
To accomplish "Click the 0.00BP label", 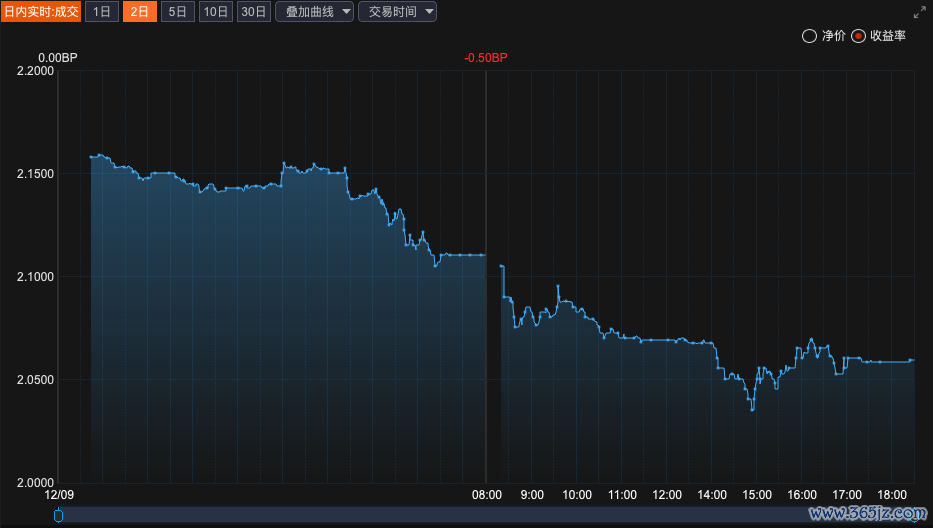I will [58, 58].
